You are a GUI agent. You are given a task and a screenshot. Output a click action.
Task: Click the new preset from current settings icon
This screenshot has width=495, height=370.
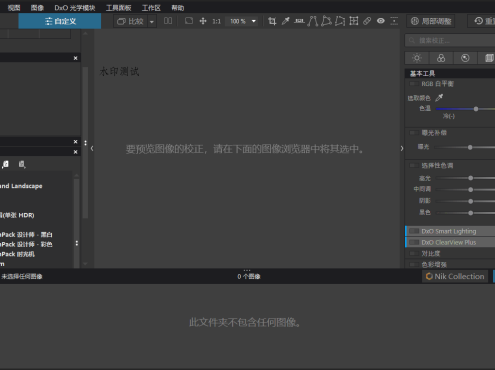(5, 164)
